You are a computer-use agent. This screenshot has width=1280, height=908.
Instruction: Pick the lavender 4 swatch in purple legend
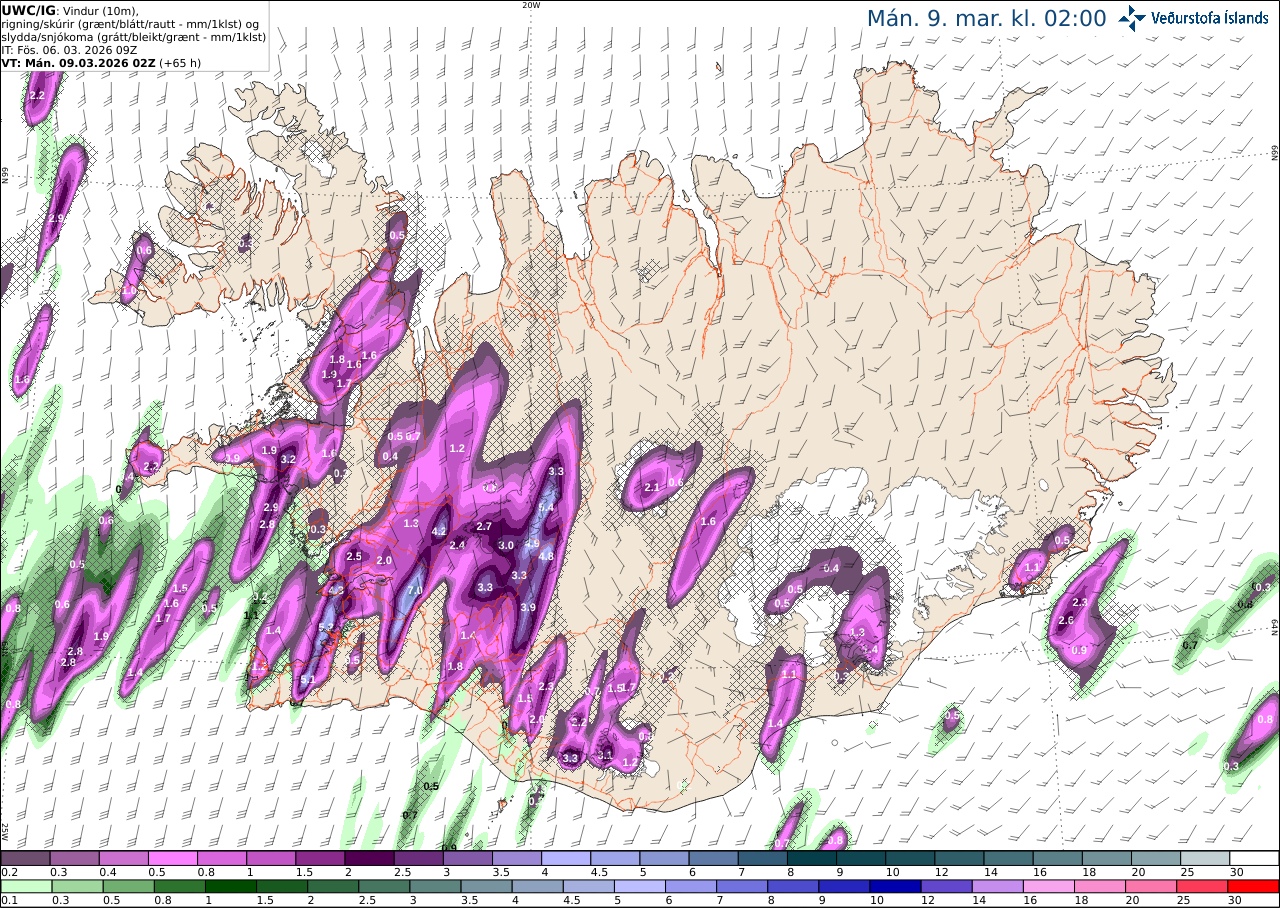click(566, 858)
